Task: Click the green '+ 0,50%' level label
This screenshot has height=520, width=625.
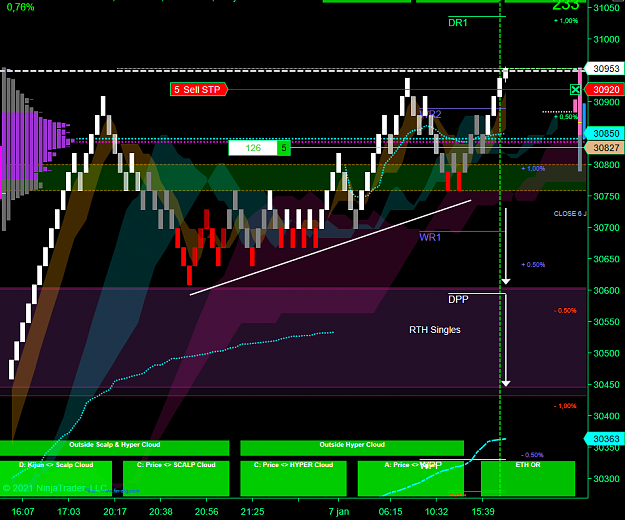Action: pos(566,117)
